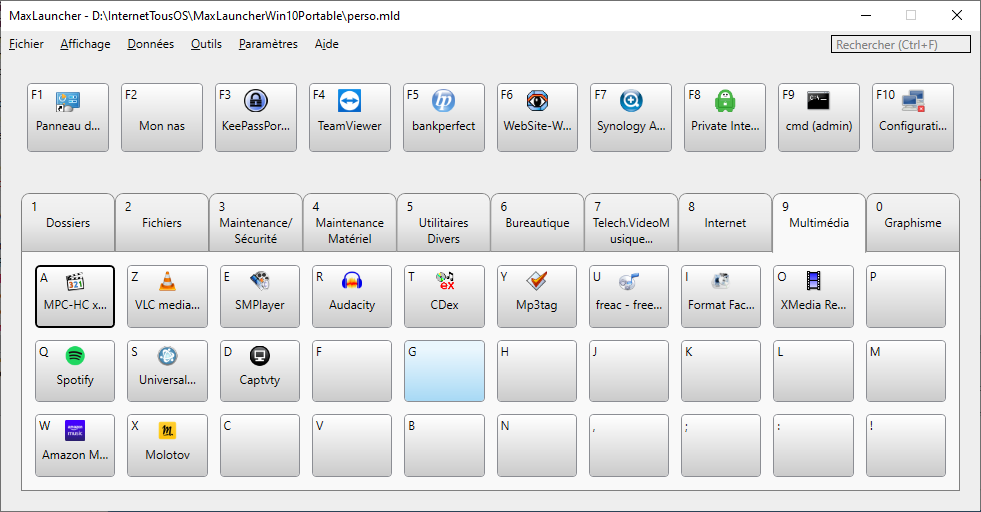Select the empty N key button

pos(537,445)
